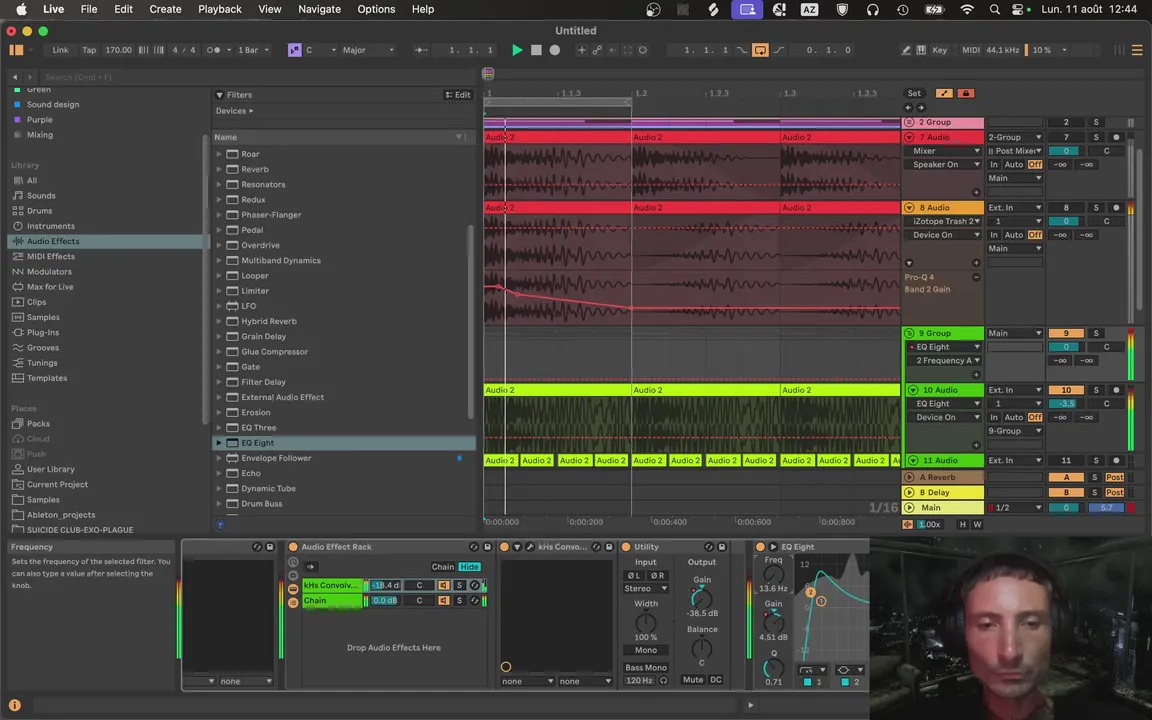This screenshot has height=720, width=1152.
Task: Toggle the metronome icon
Action: 214,50
